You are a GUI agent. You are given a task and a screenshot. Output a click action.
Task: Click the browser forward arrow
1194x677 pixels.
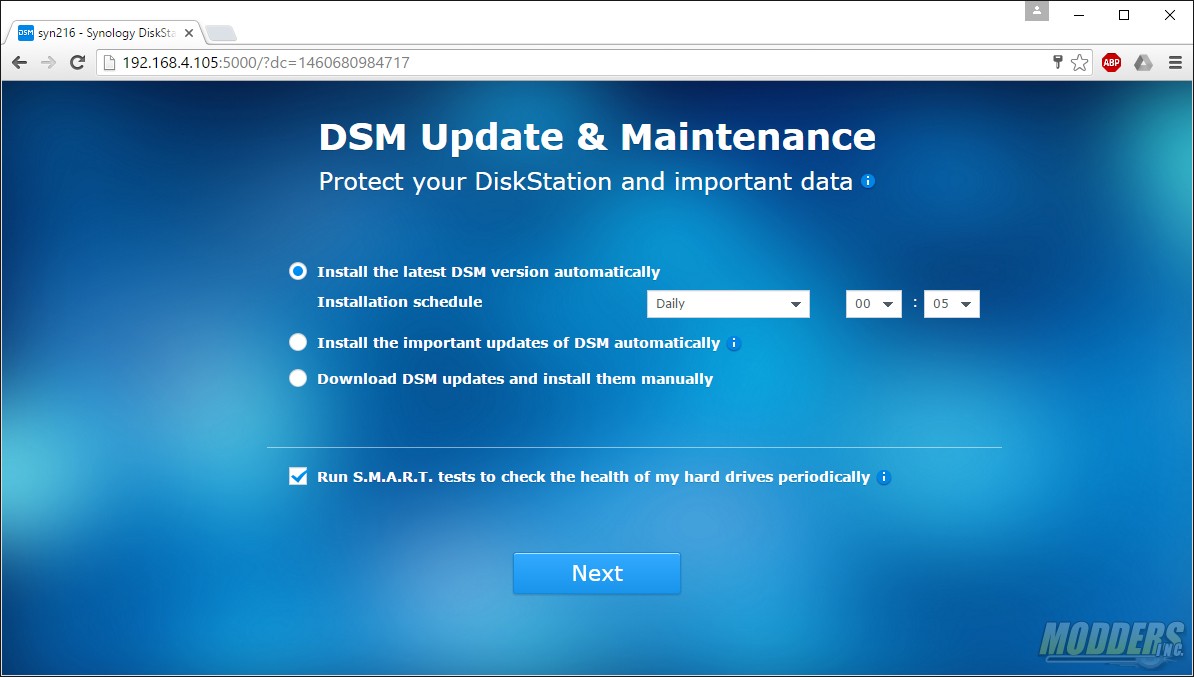(48, 62)
